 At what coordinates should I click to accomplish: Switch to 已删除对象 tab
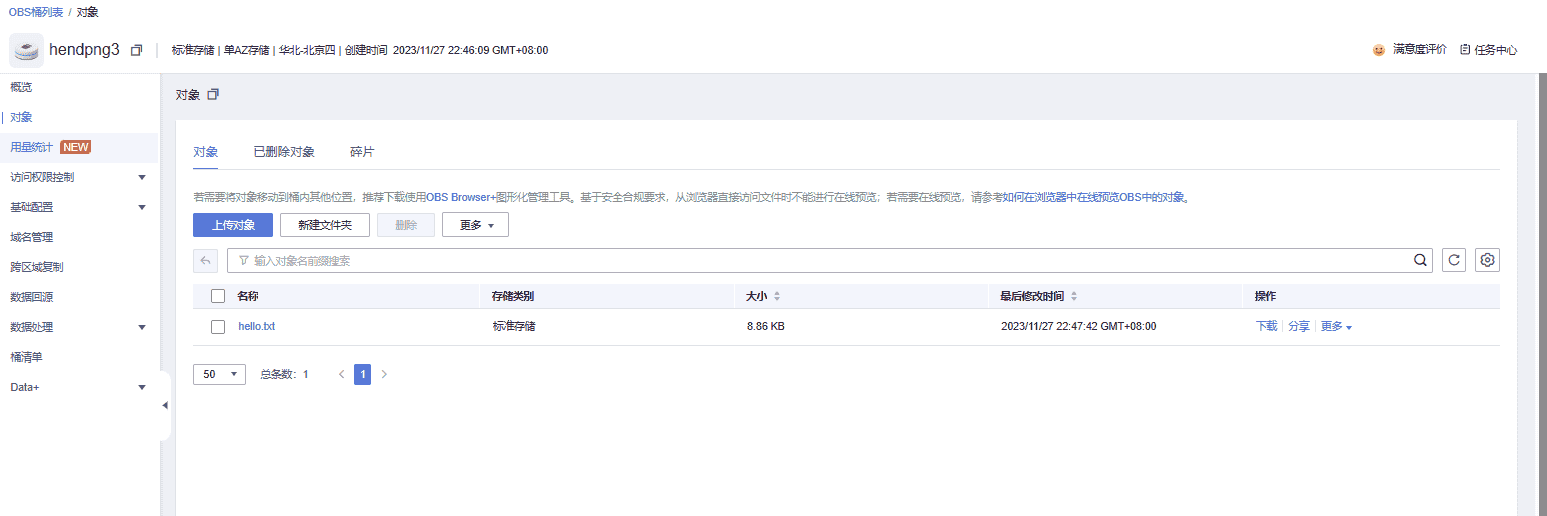click(284, 152)
